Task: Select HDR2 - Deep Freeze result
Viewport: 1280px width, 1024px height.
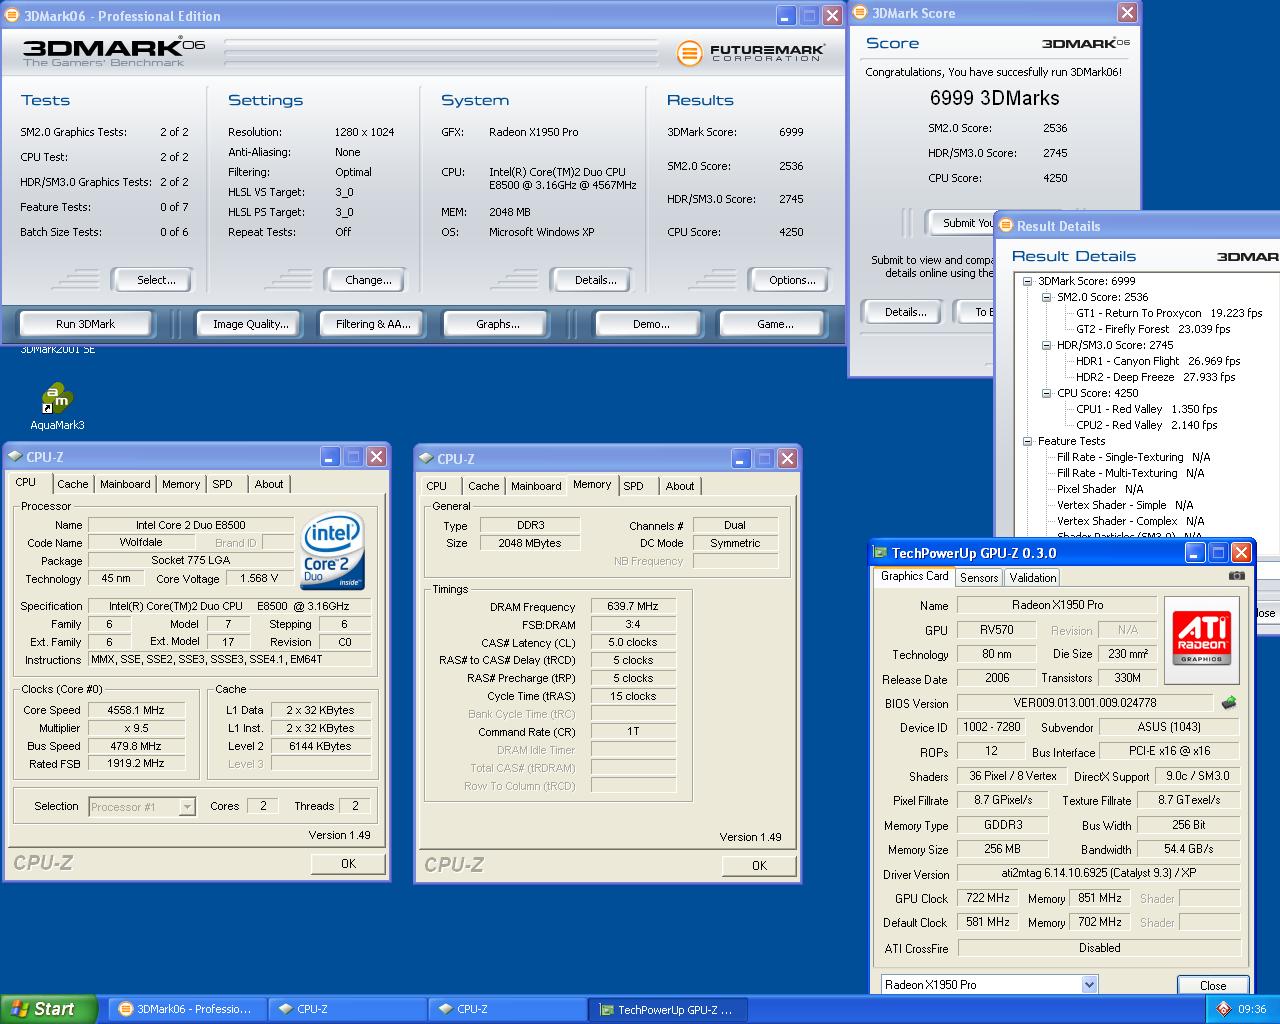Action: pos(1155,377)
